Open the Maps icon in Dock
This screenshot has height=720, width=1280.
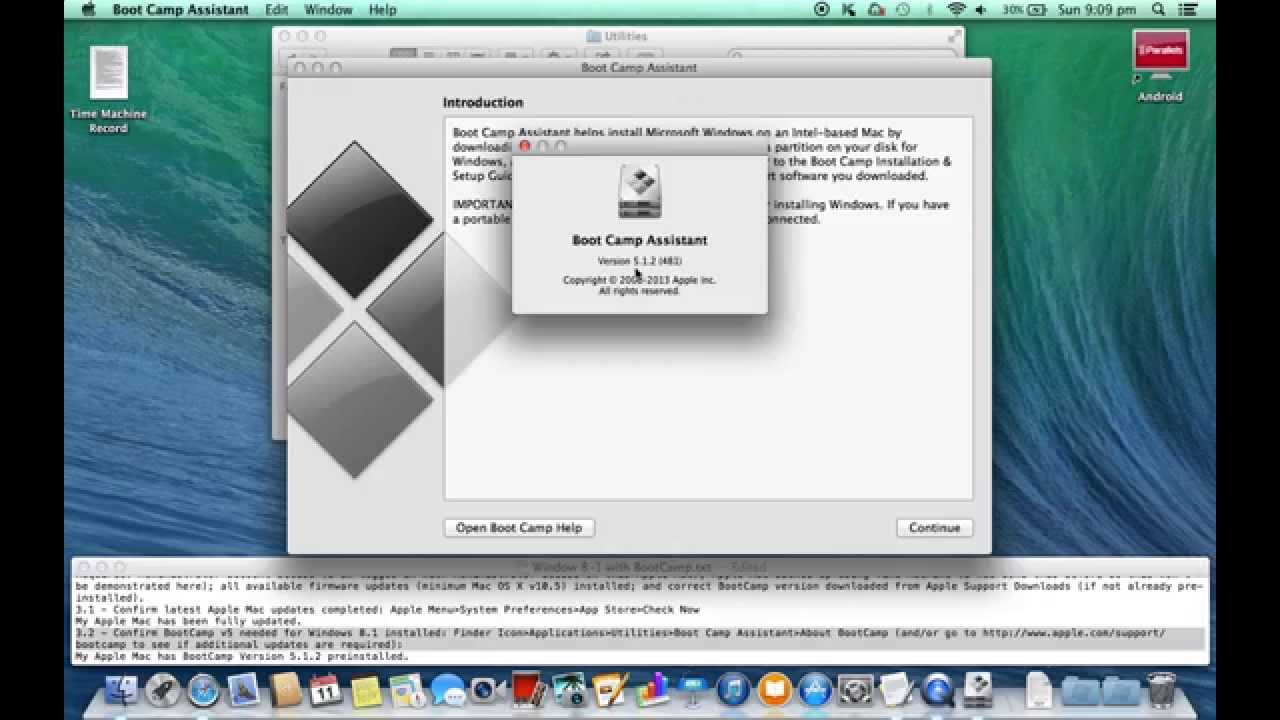pos(407,692)
